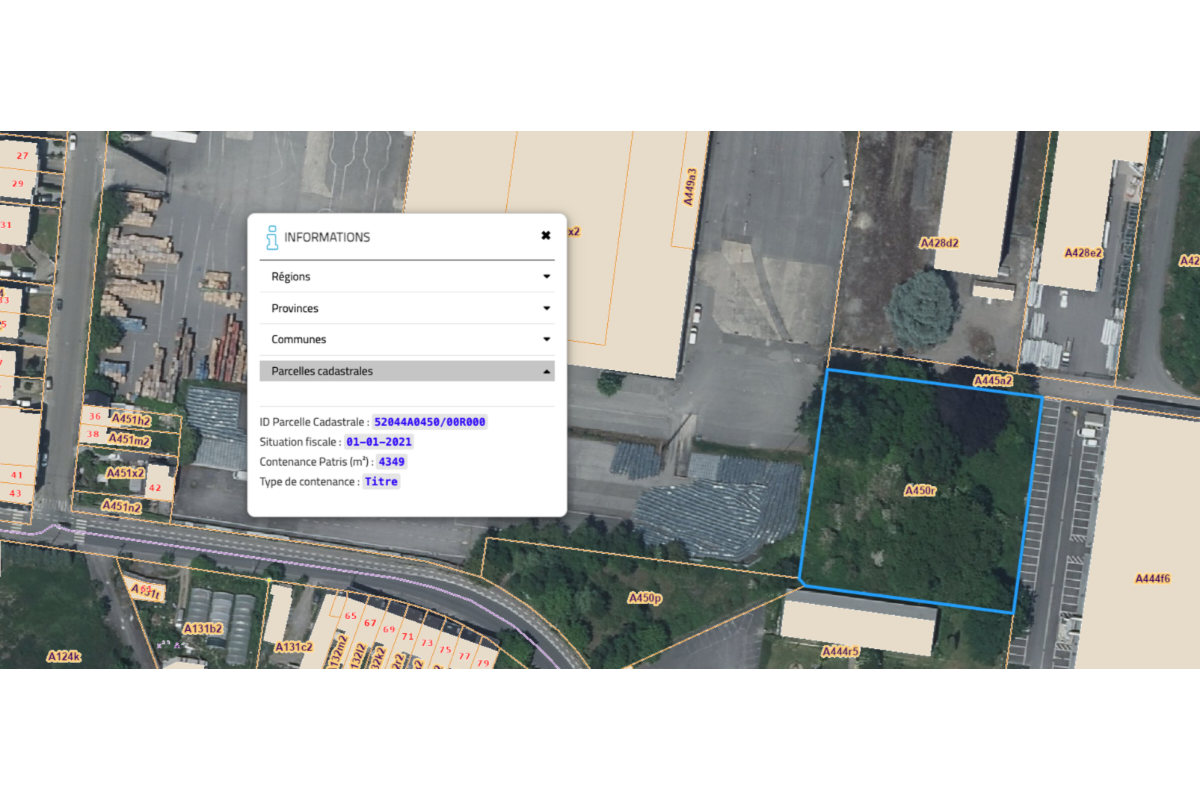This screenshot has width=1200, height=800.
Task: Select parcel A428e2 on the map
Action: point(1083,253)
